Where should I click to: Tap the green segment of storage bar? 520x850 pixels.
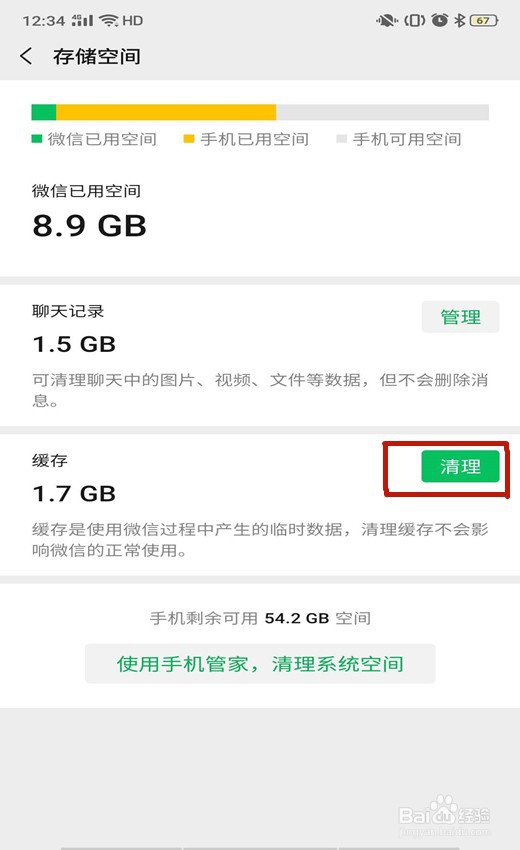coord(44,112)
